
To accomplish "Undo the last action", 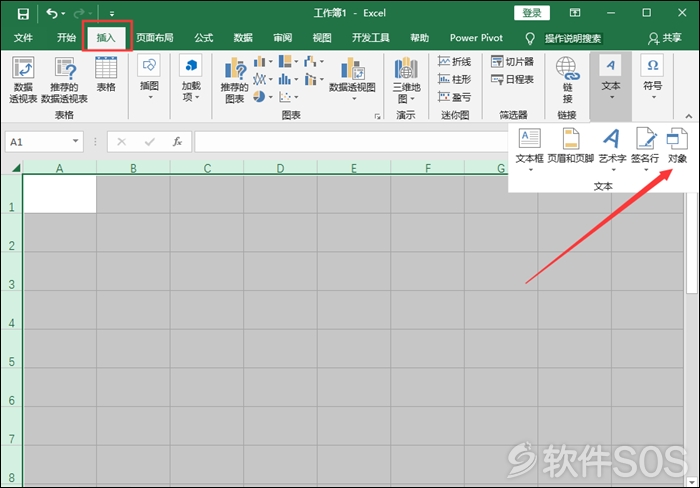I will 52,13.
